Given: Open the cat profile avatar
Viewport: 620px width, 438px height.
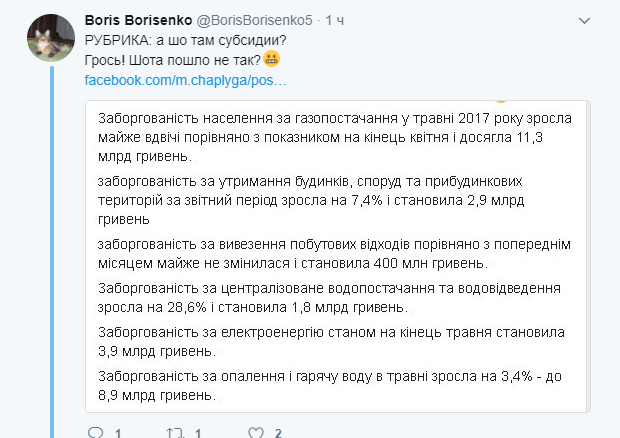Looking at the screenshot, I should [51, 38].
